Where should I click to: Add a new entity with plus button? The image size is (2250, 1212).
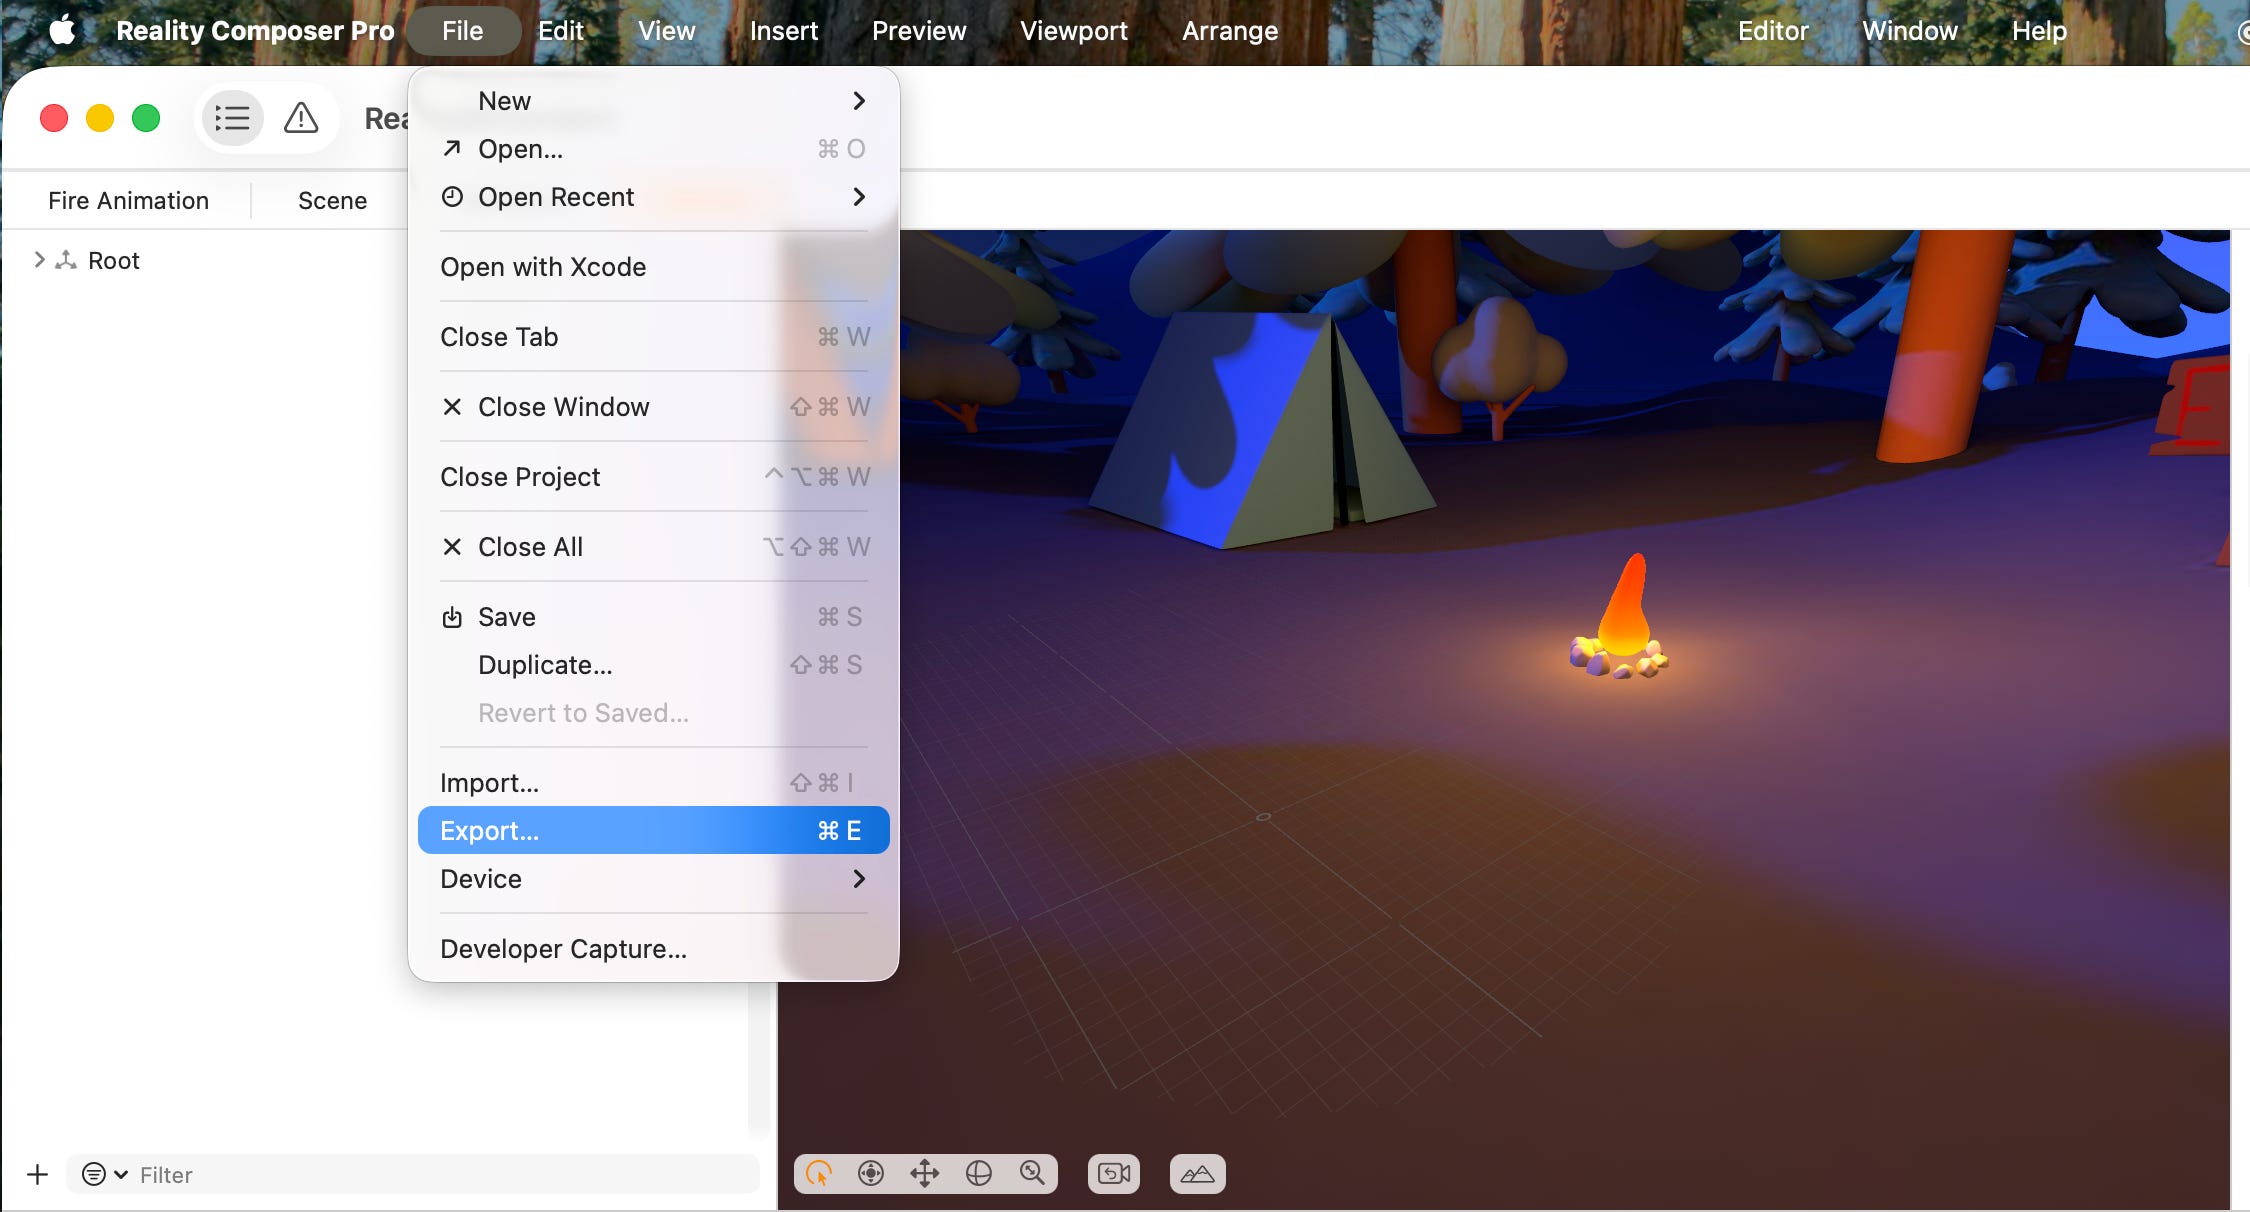pos(37,1174)
